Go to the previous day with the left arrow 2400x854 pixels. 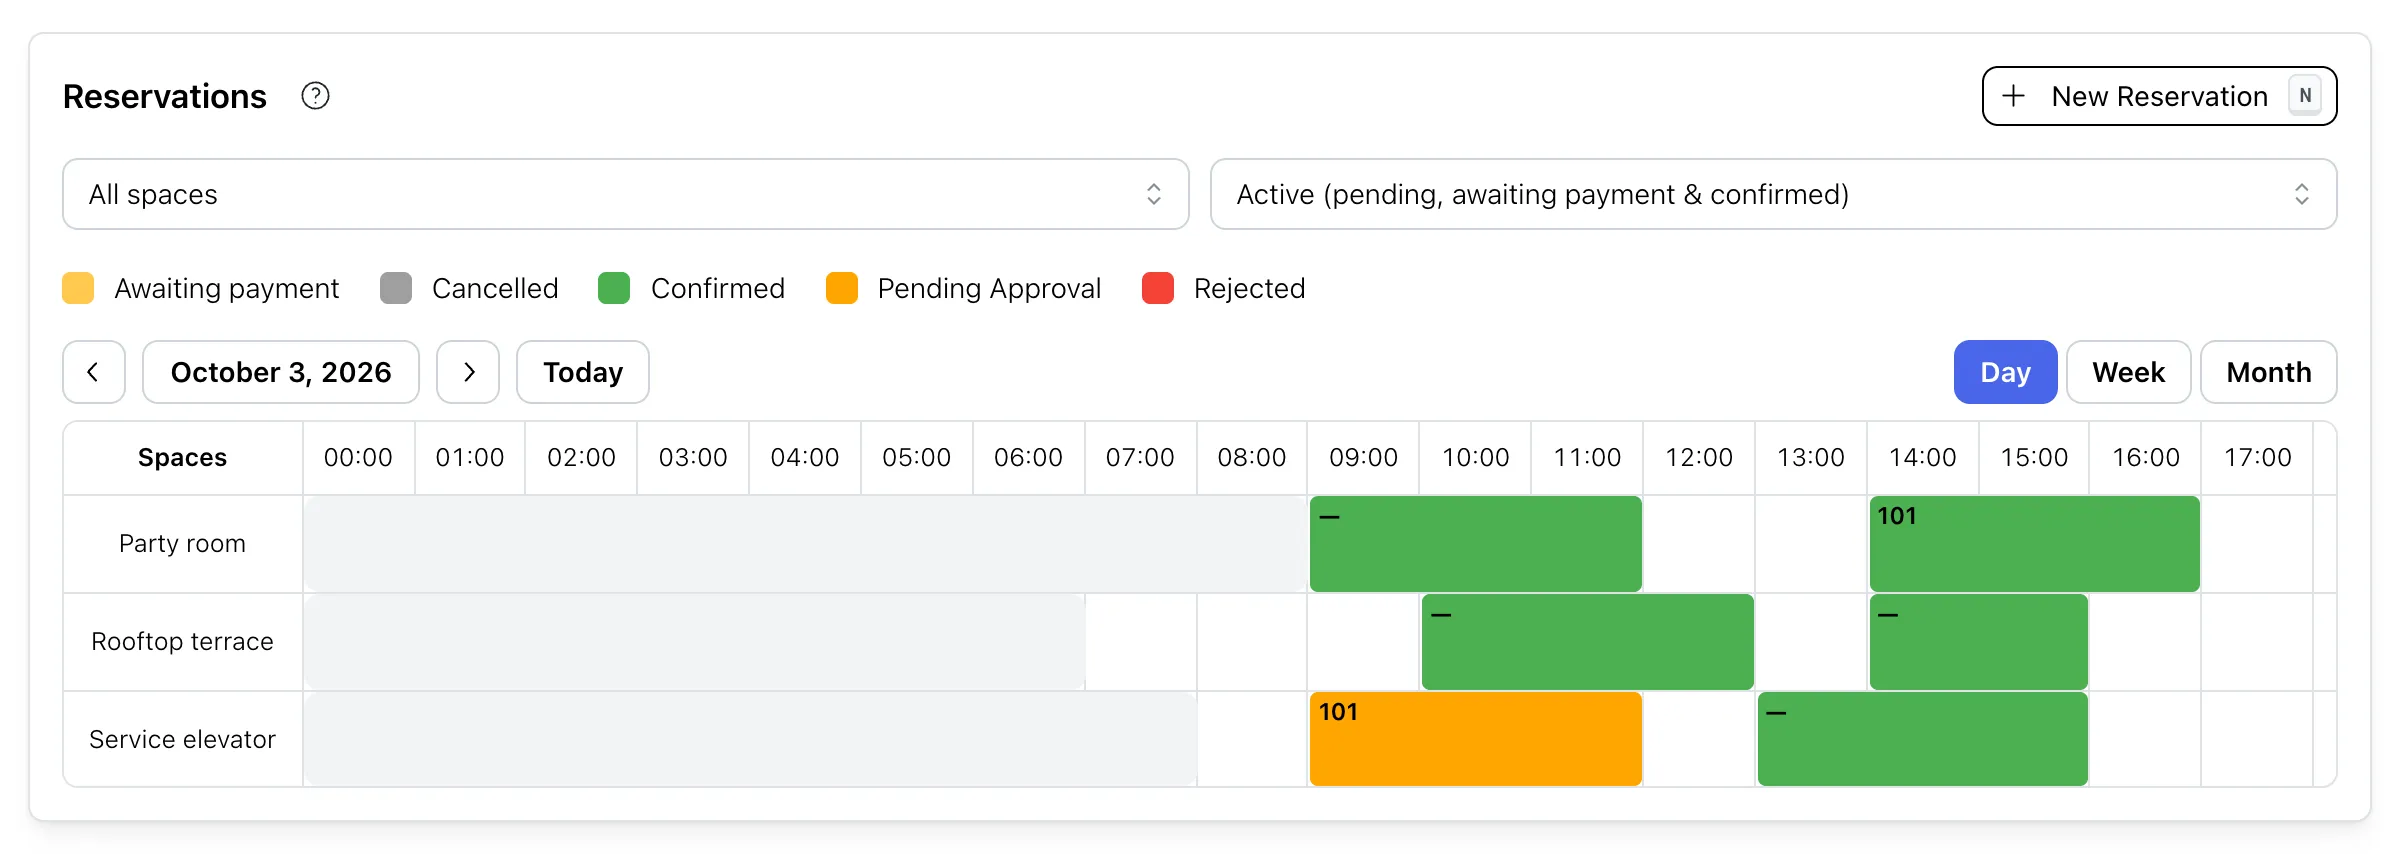[94, 372]
